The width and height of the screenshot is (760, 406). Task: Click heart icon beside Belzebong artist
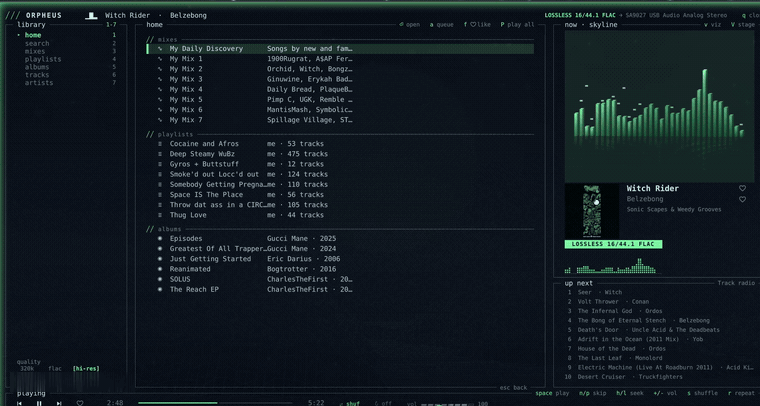pos(742,199)
